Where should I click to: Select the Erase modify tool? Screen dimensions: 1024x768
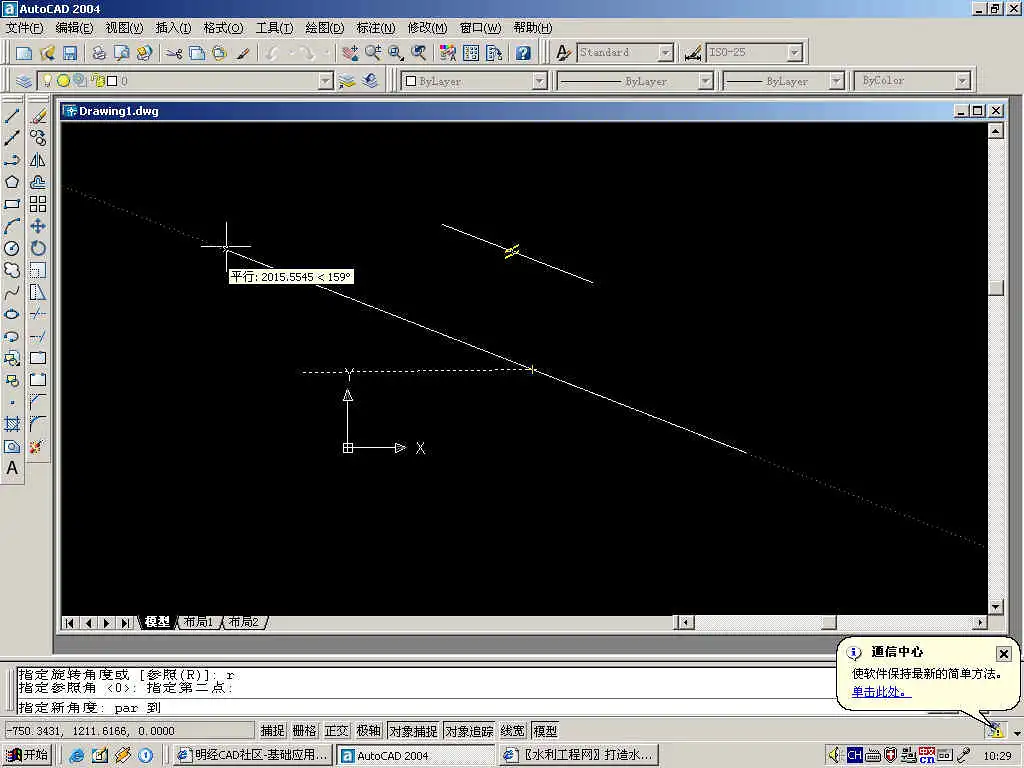(38, 116)
